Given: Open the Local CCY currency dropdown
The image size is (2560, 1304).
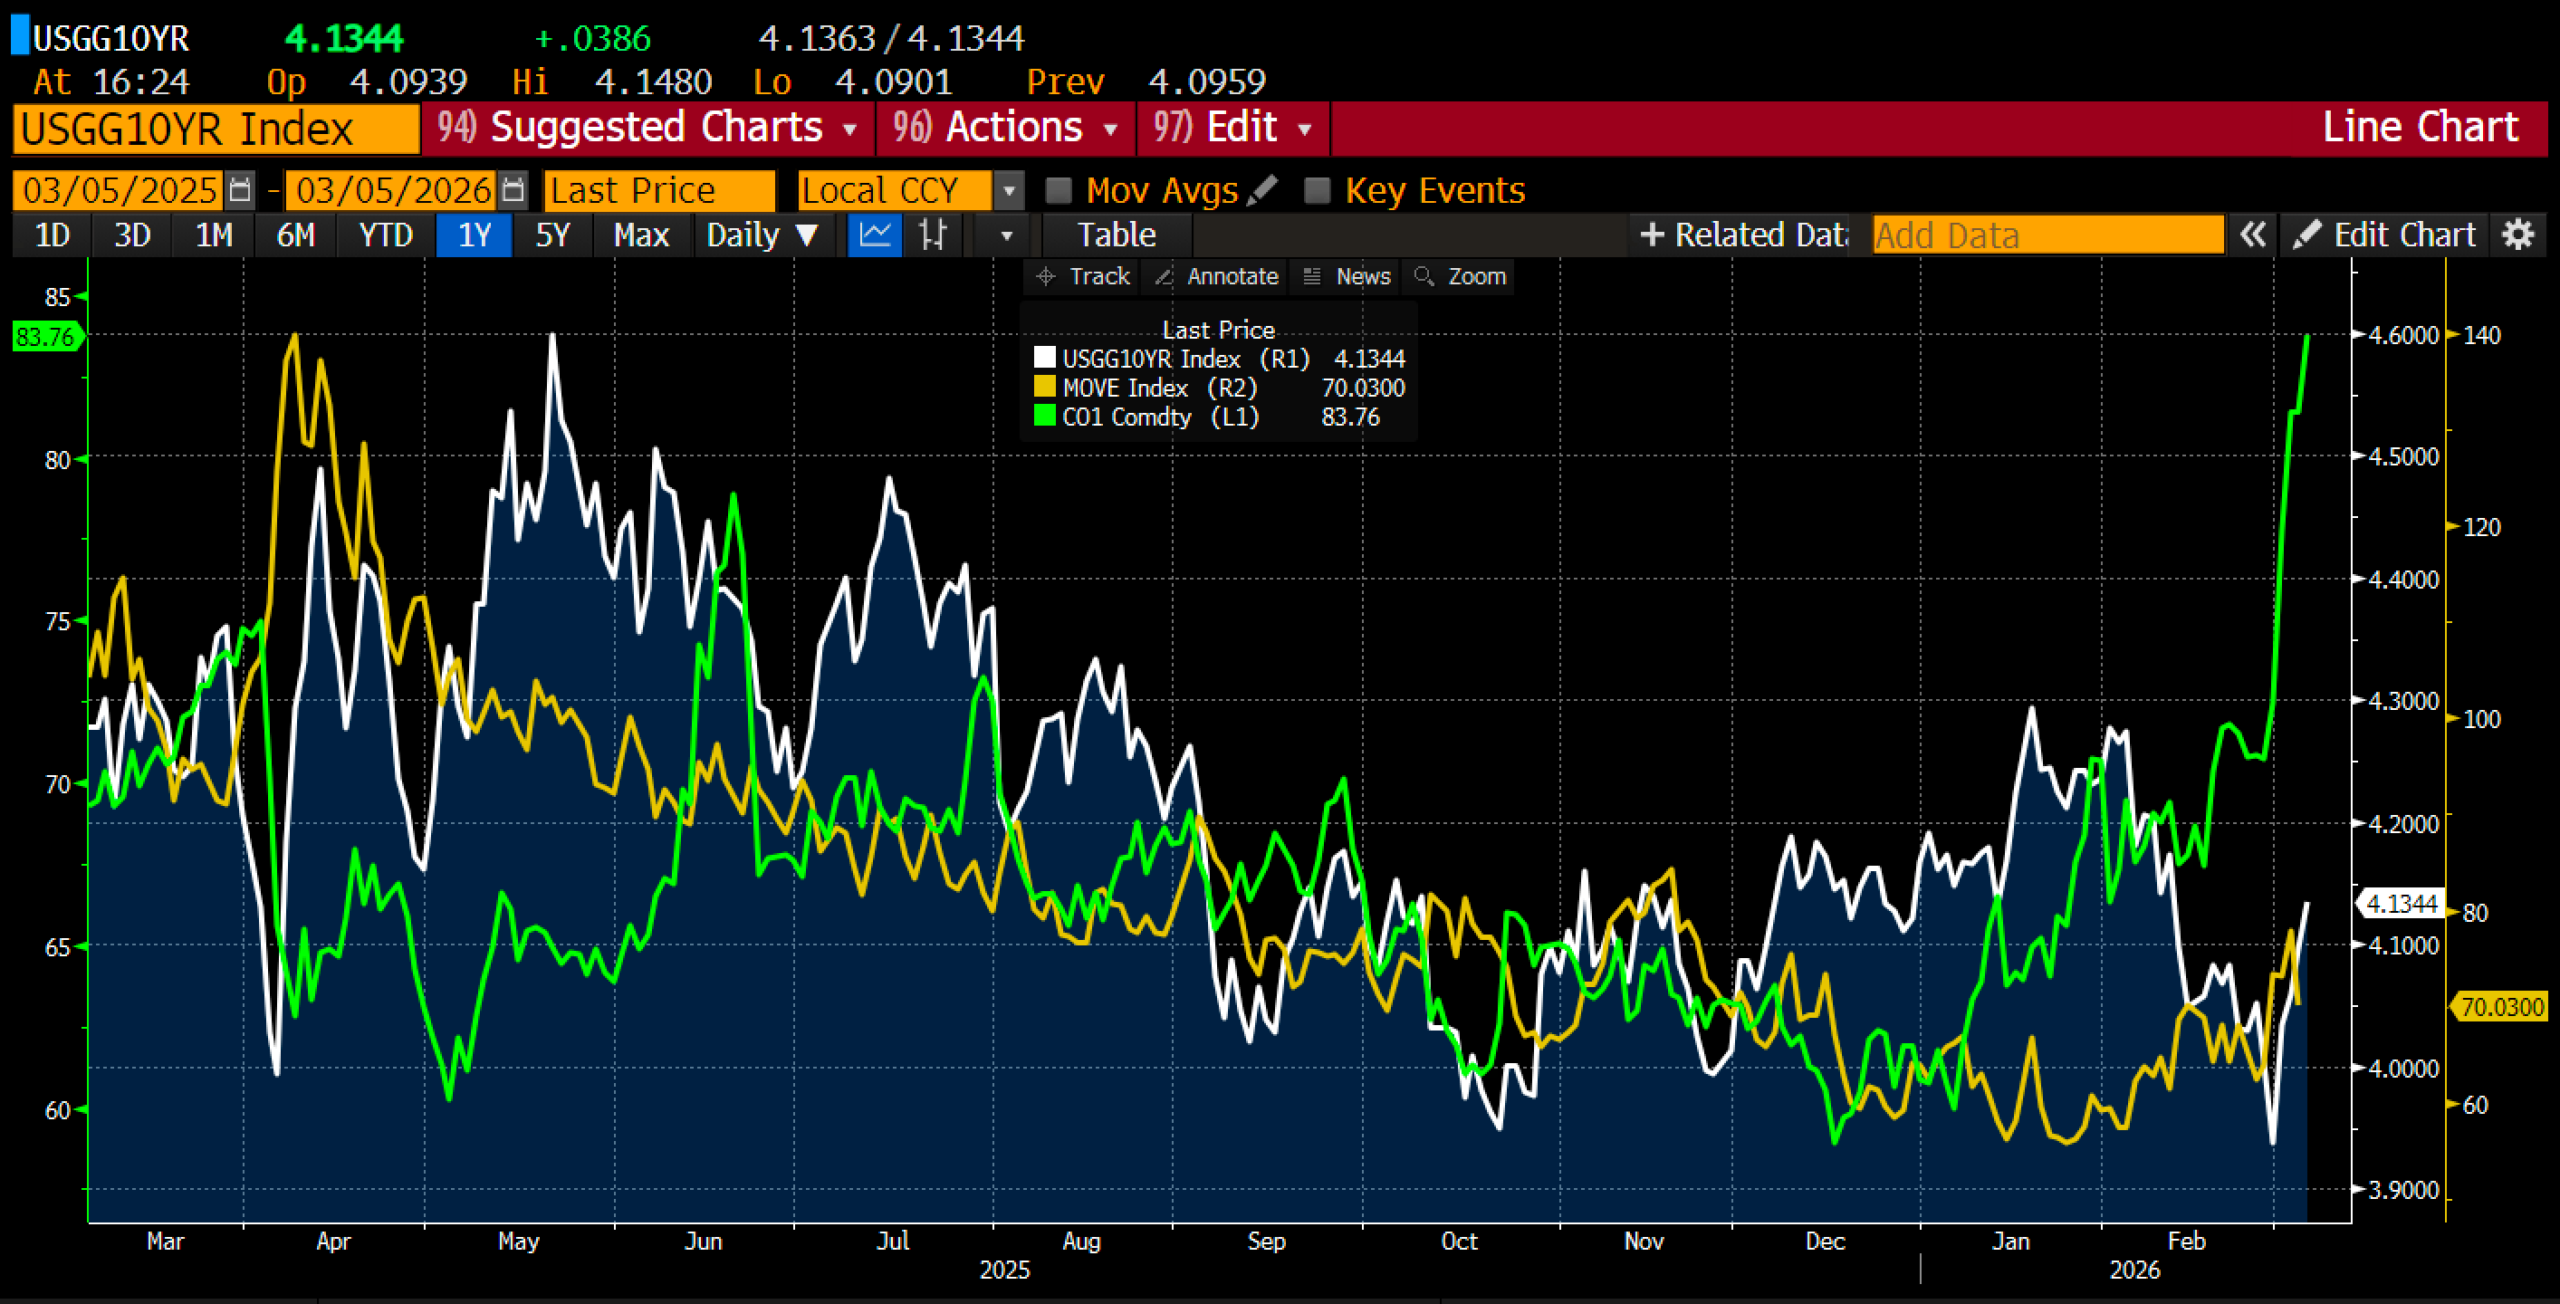Looking at the screenshot, I should click(x=1009, y=189).
